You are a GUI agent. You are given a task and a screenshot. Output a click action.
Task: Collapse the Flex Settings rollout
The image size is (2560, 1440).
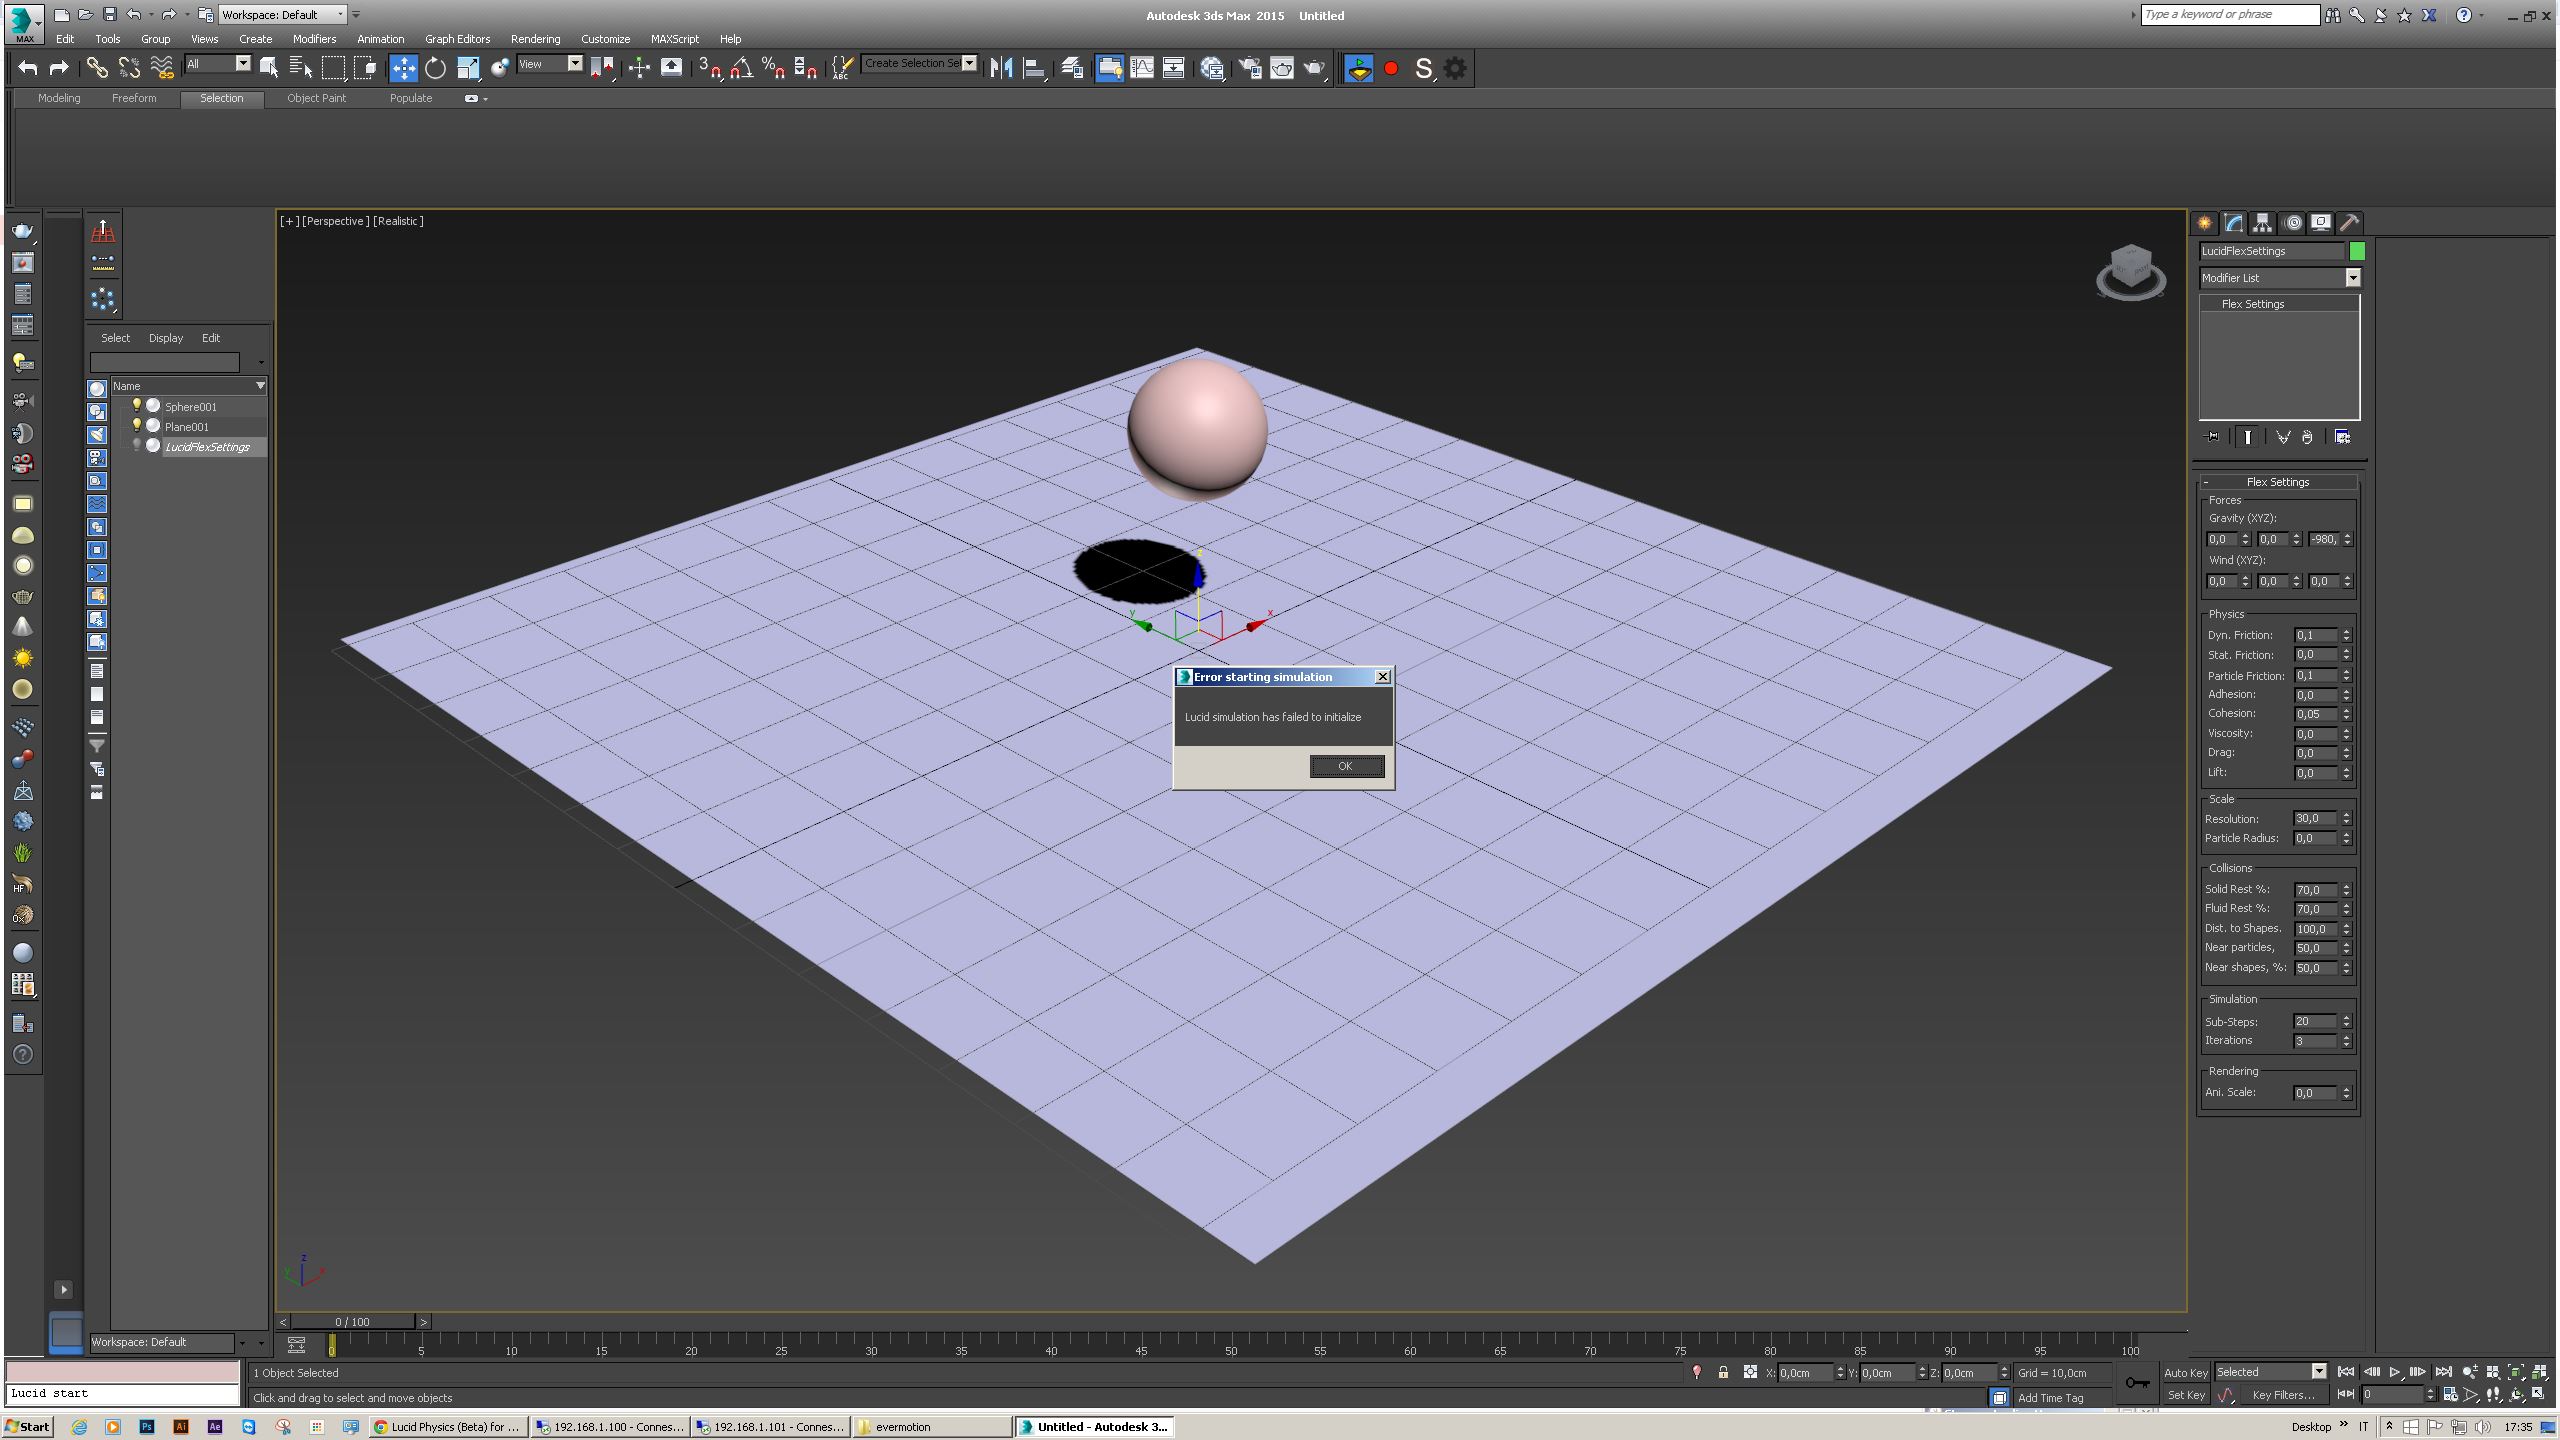point(2278,482)
